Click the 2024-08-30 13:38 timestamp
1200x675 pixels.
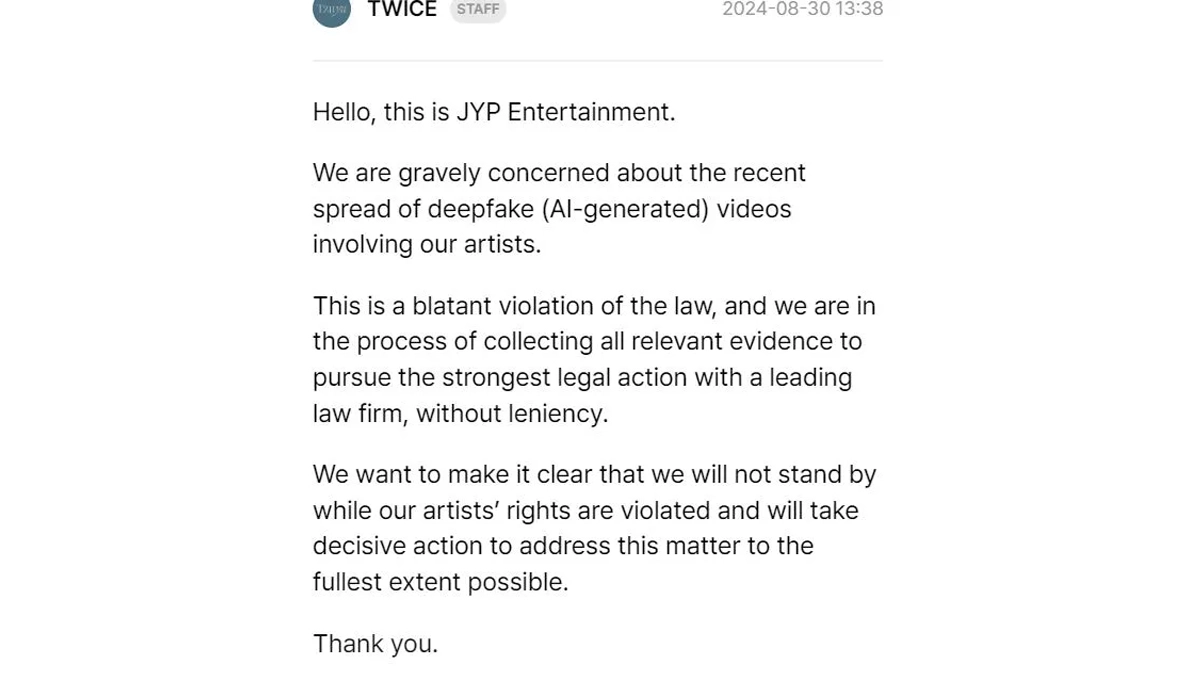coord(802,10)
